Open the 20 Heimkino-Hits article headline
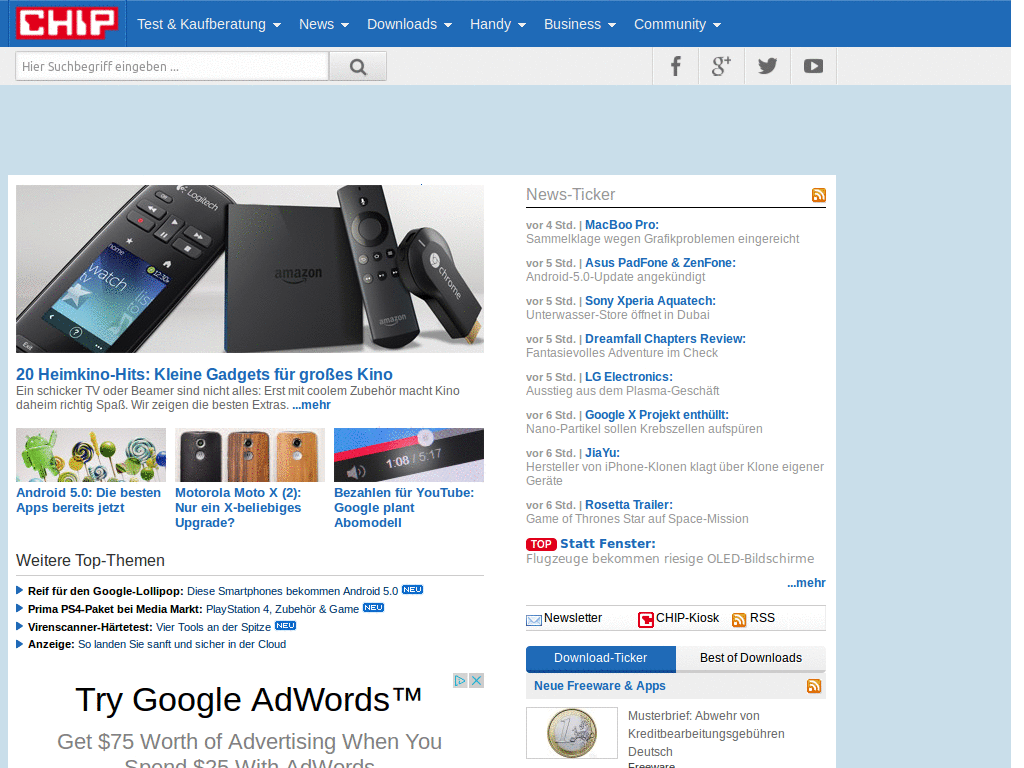Screen dimensions: 1024x768 pos(204,374)
